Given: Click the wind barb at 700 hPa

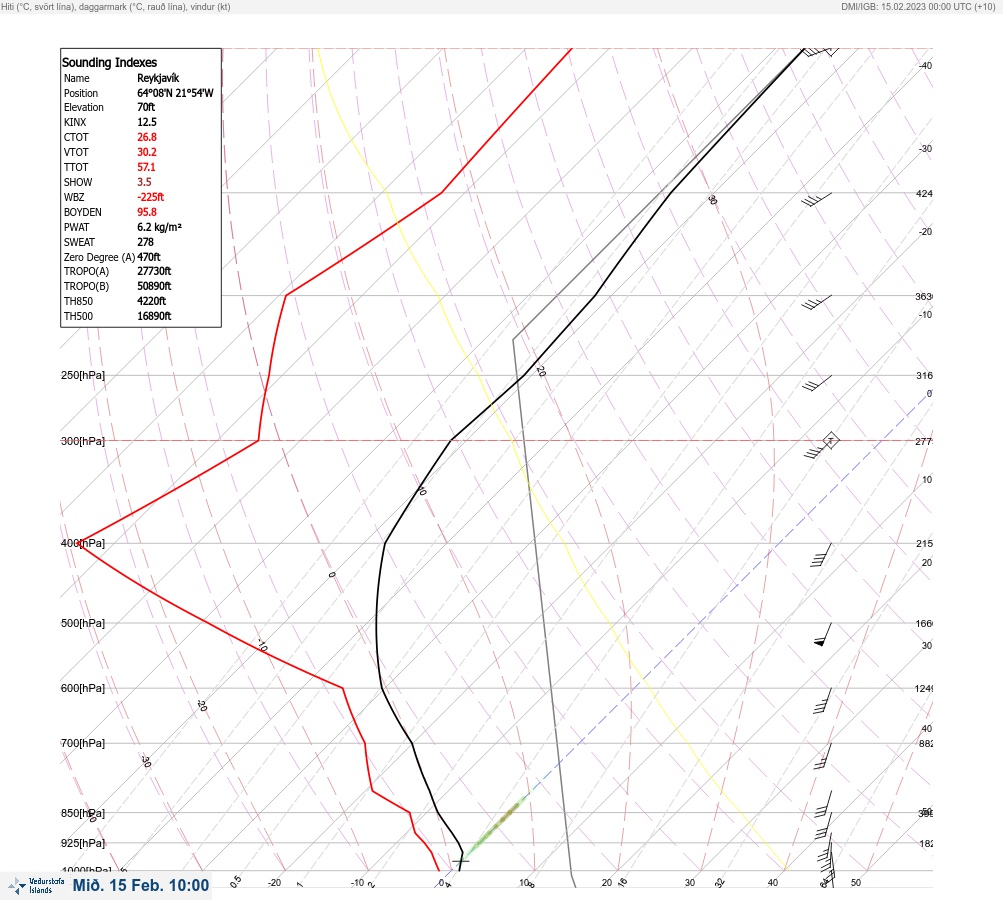Looking at the screenshot, I should click(823, 756).
